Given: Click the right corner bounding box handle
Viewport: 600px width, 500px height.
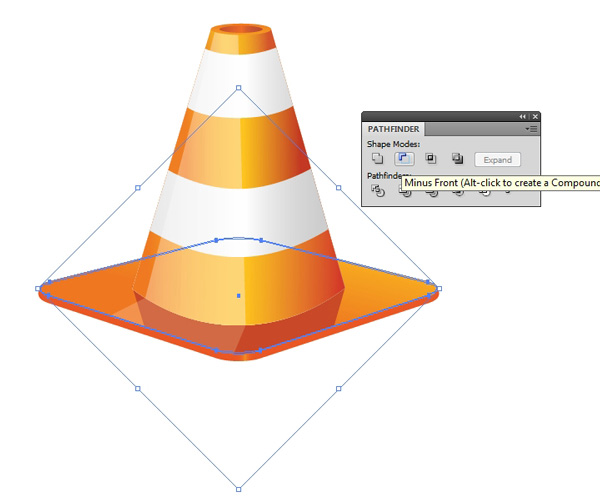Looking at the screenshot, I should pos(439,288).
